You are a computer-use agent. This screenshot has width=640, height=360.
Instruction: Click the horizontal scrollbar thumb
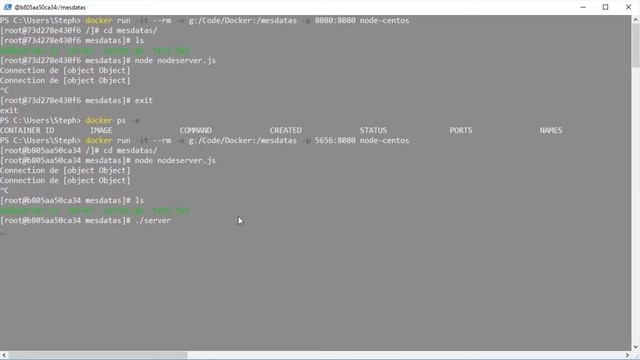coord(98,356)
